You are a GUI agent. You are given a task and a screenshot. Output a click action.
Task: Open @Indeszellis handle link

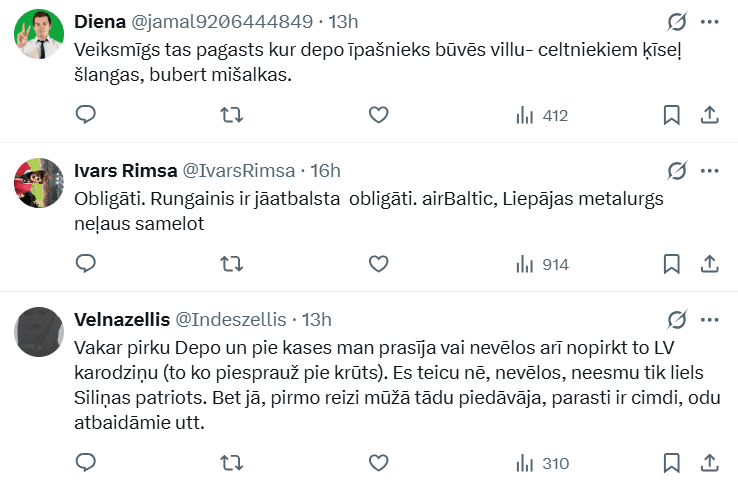coord(231,320)
